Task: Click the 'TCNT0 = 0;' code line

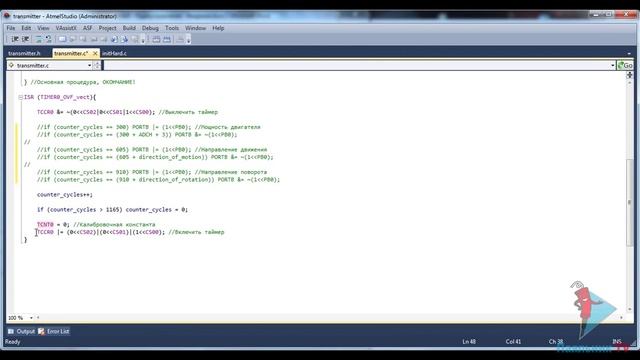Action: tap(96, 224)
